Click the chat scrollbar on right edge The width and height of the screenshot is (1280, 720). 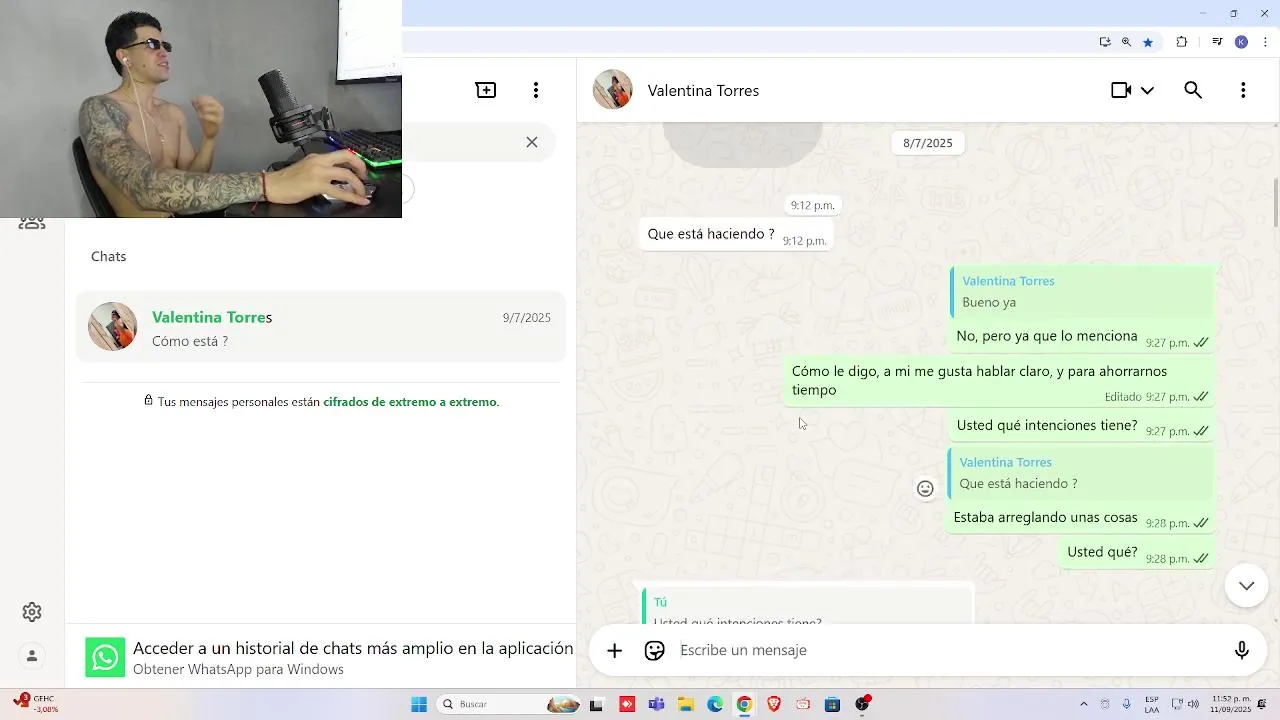click(x=1275, y=202)
